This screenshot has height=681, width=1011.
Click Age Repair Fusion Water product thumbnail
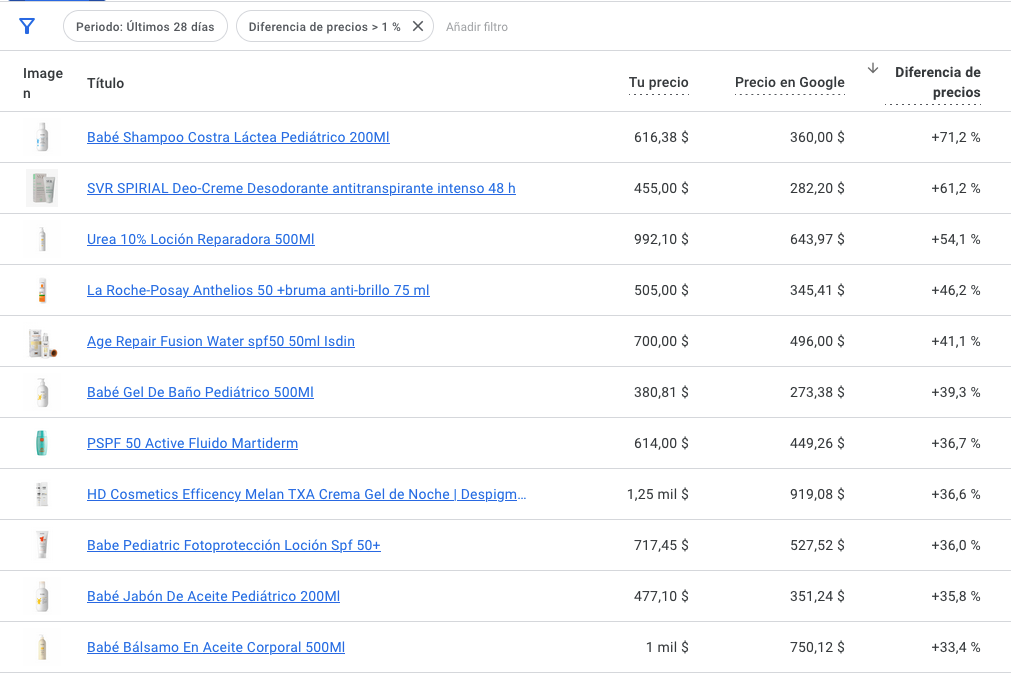[x=42, y=342]
